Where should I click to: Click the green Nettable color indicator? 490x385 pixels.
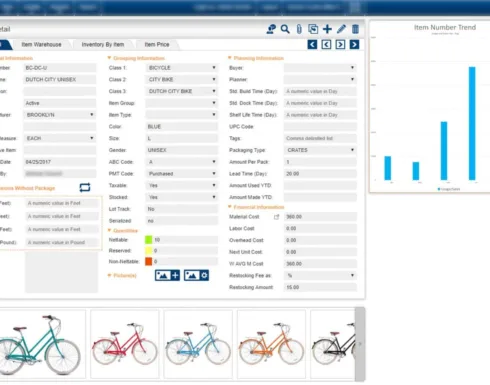149,240
